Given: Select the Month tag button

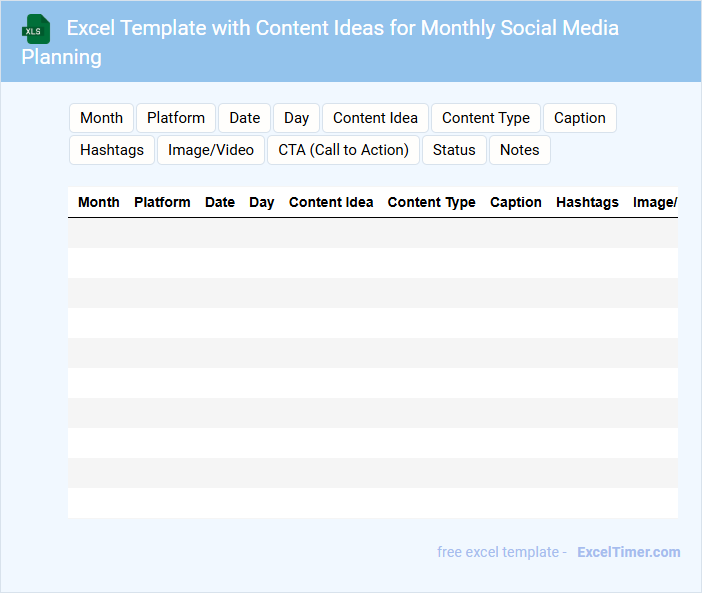Looking at the screenshot, I should click(x=101, y=118).
